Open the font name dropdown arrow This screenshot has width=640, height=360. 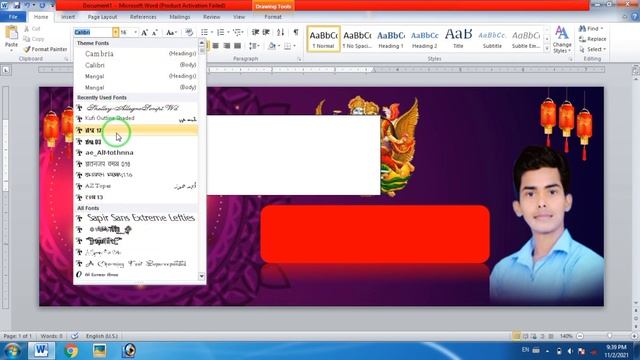(x=116, y=32)
